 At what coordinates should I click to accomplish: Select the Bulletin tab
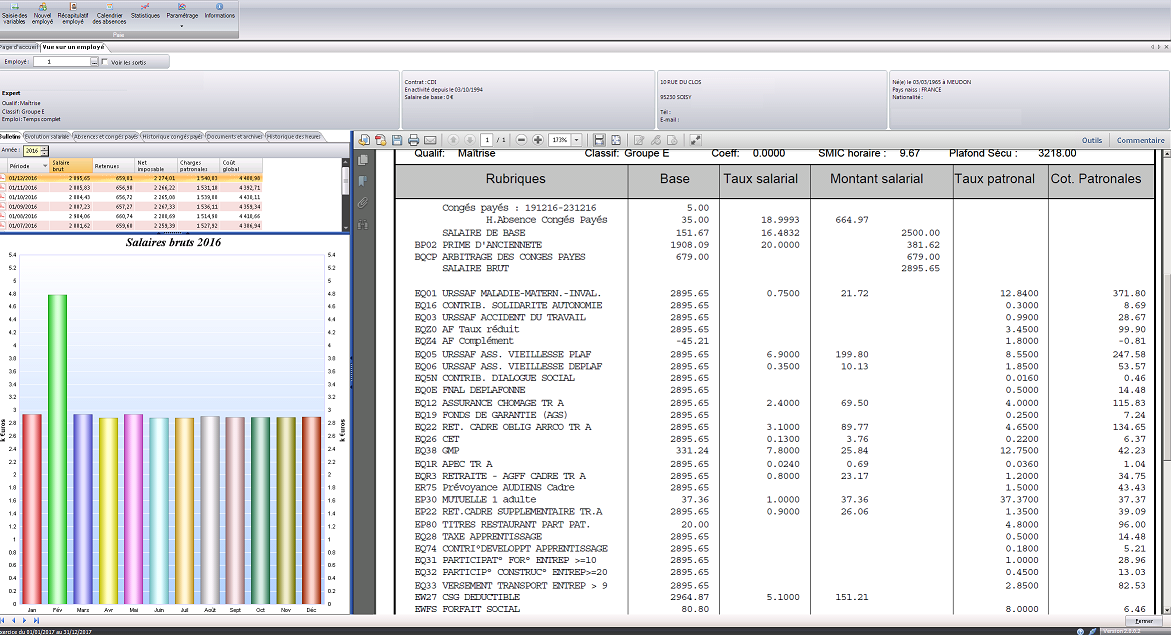pyautogui.click(x=10, y=137)
